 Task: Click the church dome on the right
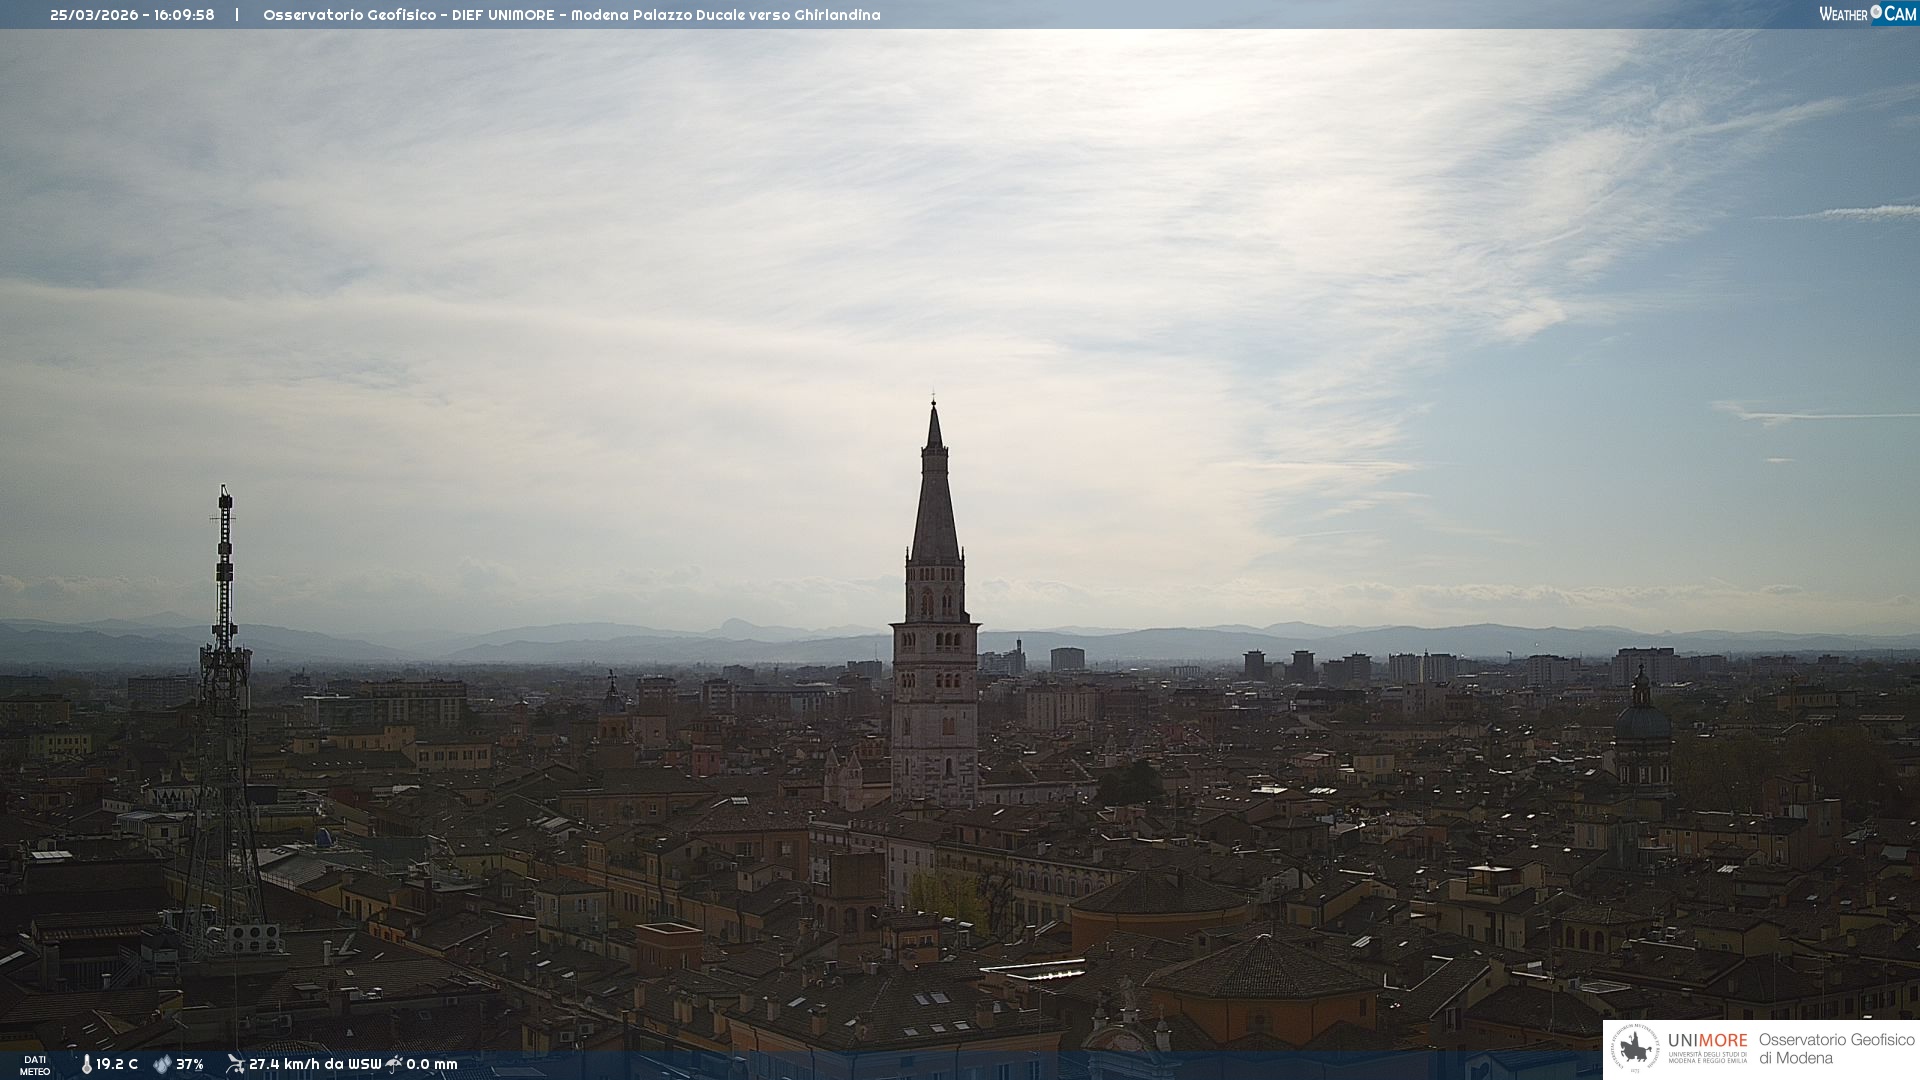coord(1642,720)
